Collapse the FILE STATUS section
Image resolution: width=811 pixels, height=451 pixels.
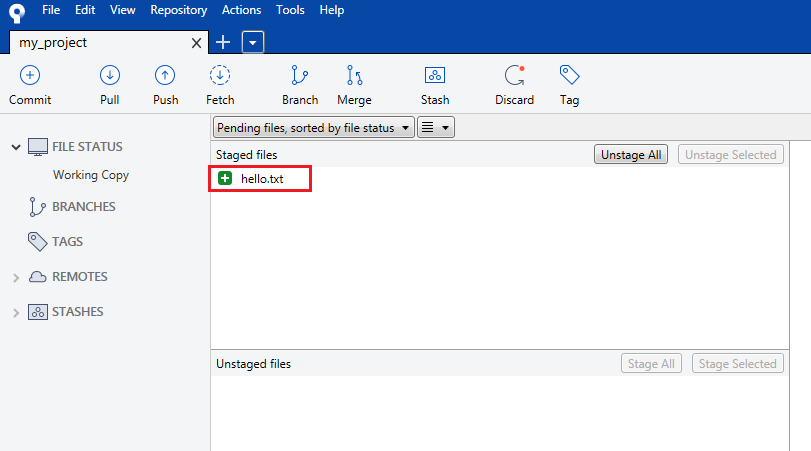click(16, 147)
